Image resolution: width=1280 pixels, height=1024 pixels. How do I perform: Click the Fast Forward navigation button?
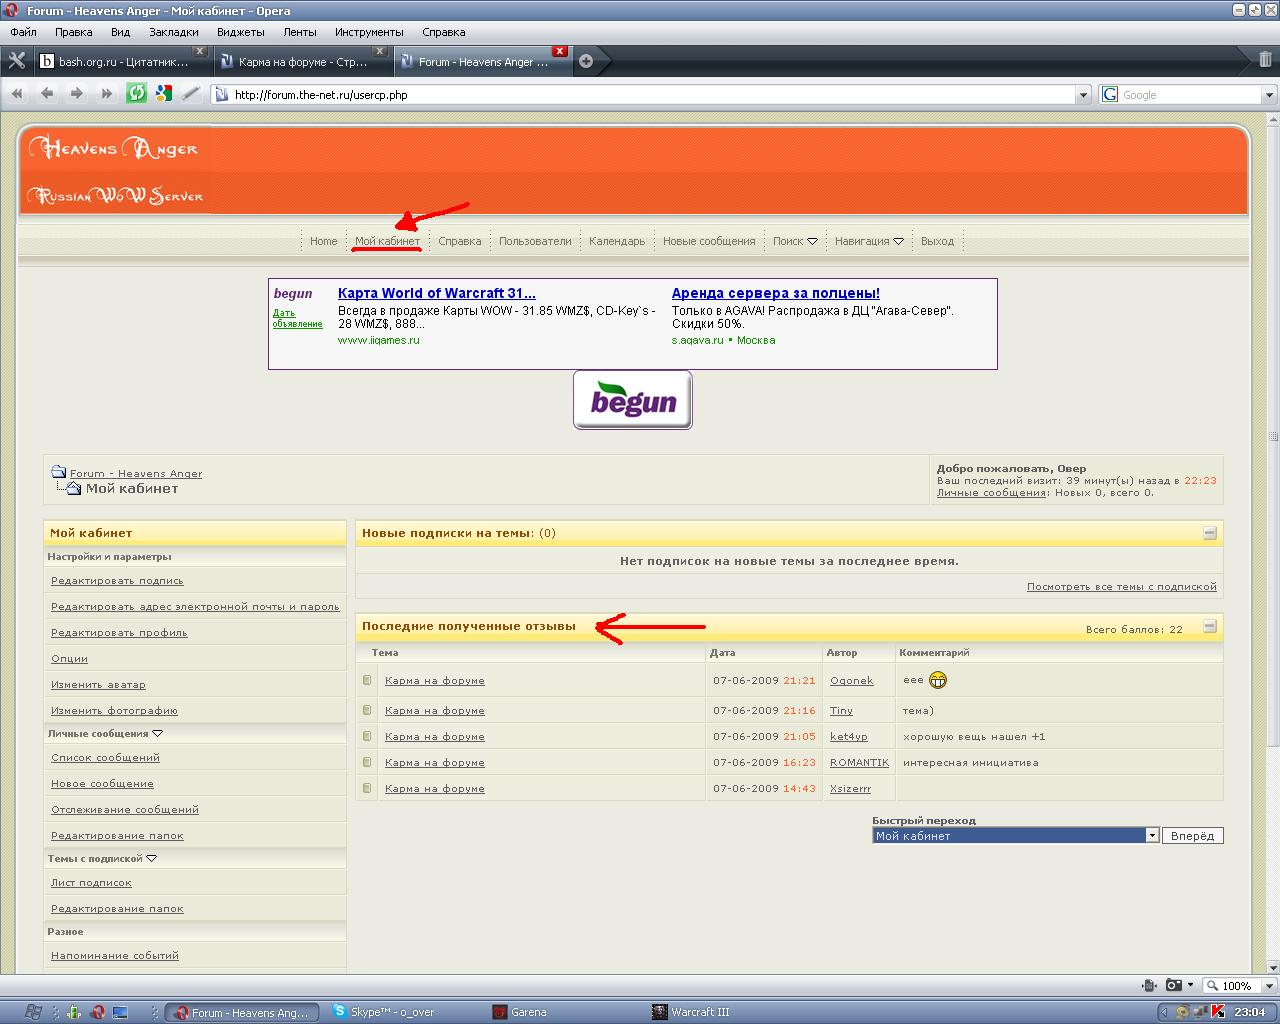tap(106, 94)
